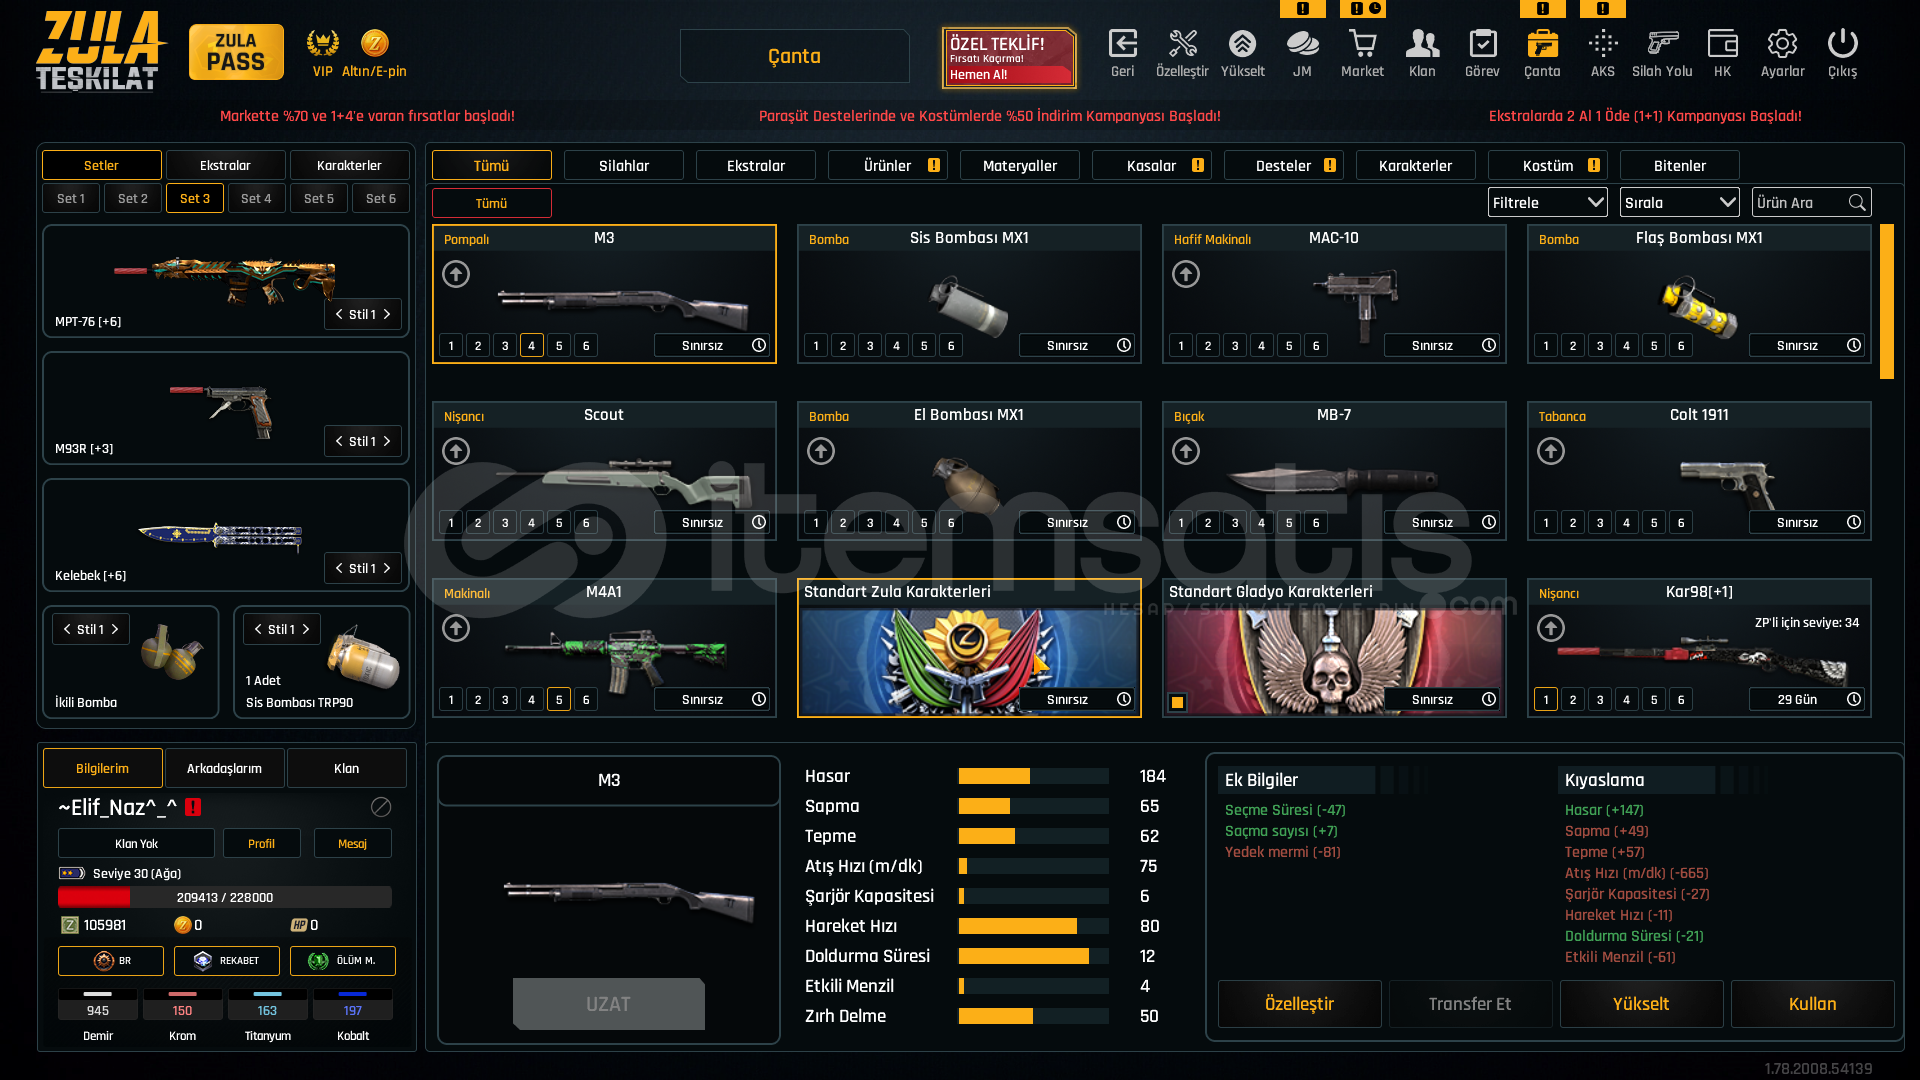Click the orange inventory scrollbar
This screenshot has height=1080, width=1920.
(1886, 302)
